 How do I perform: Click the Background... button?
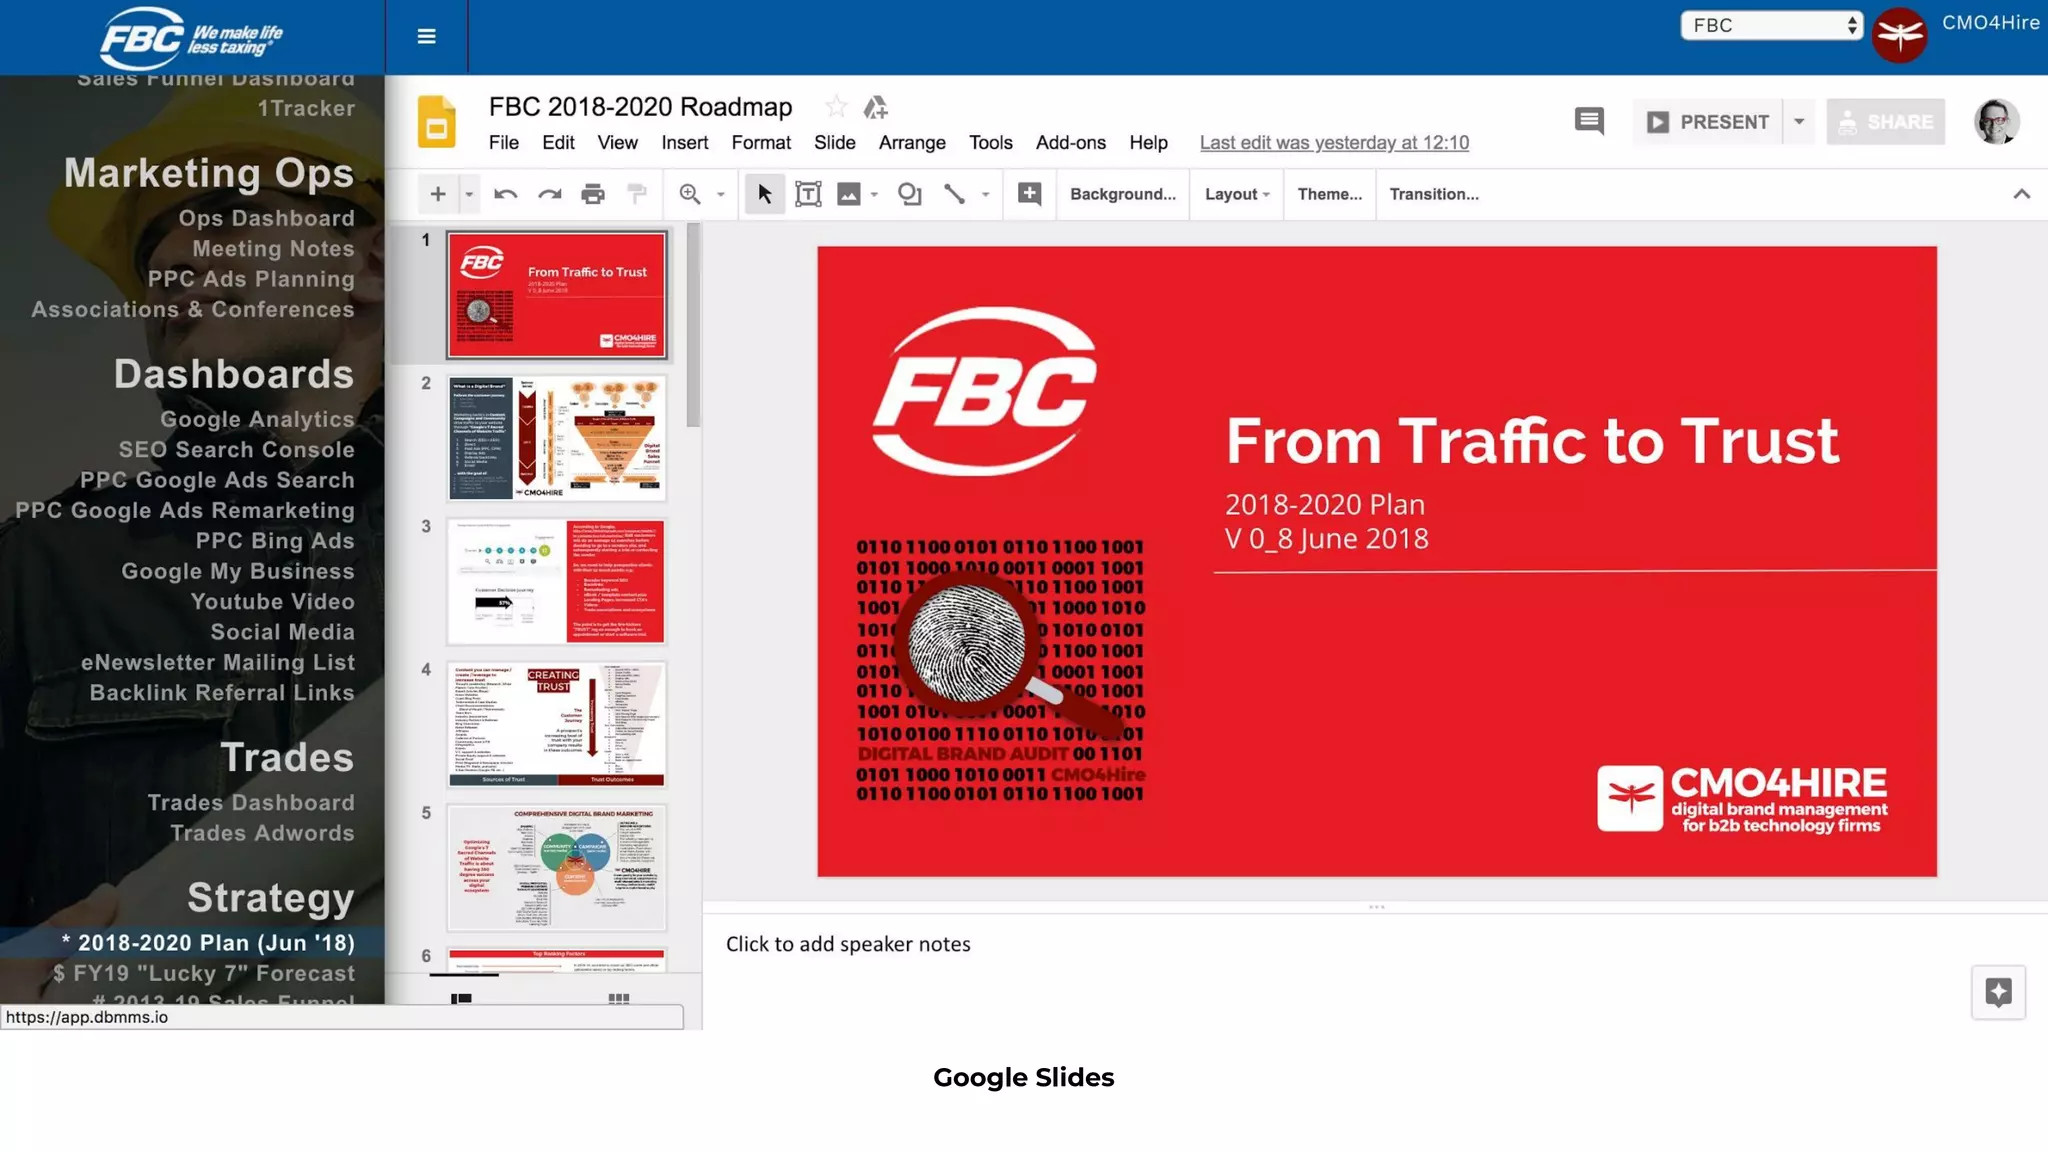(1123, 194)
